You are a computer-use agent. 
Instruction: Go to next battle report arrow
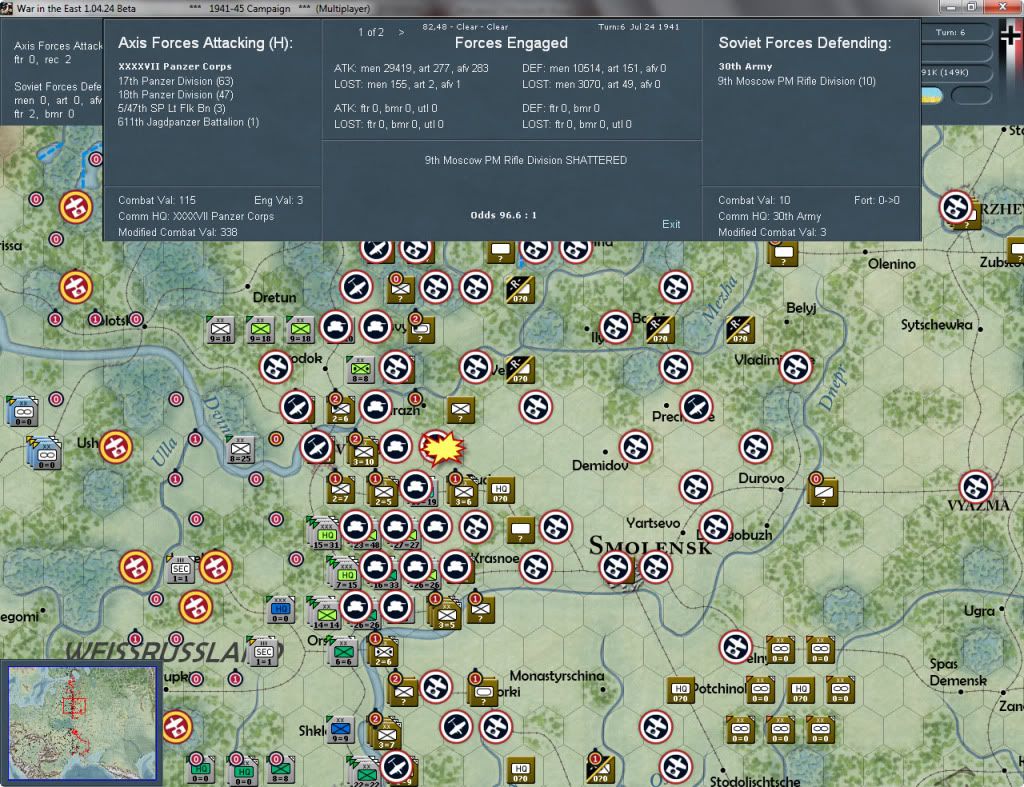click(x=401, y=32)
